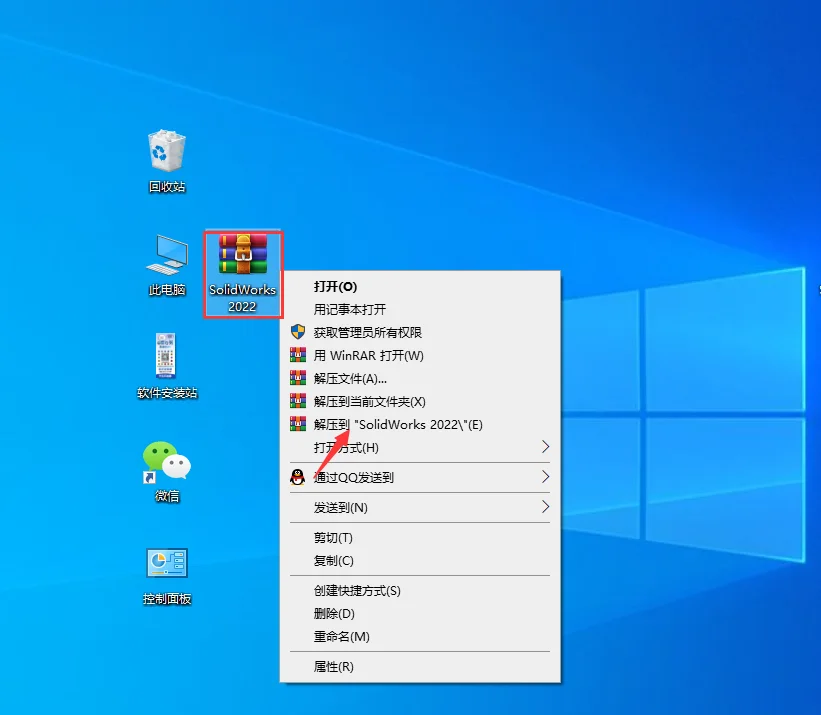
Task: Choose 打开(O) from the context menu
Action: (x=420, y=286)
